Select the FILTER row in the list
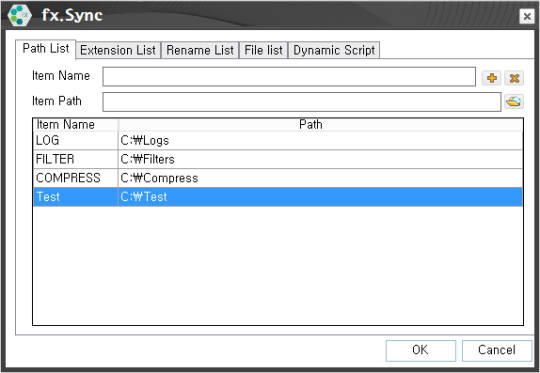 (278, 159)
